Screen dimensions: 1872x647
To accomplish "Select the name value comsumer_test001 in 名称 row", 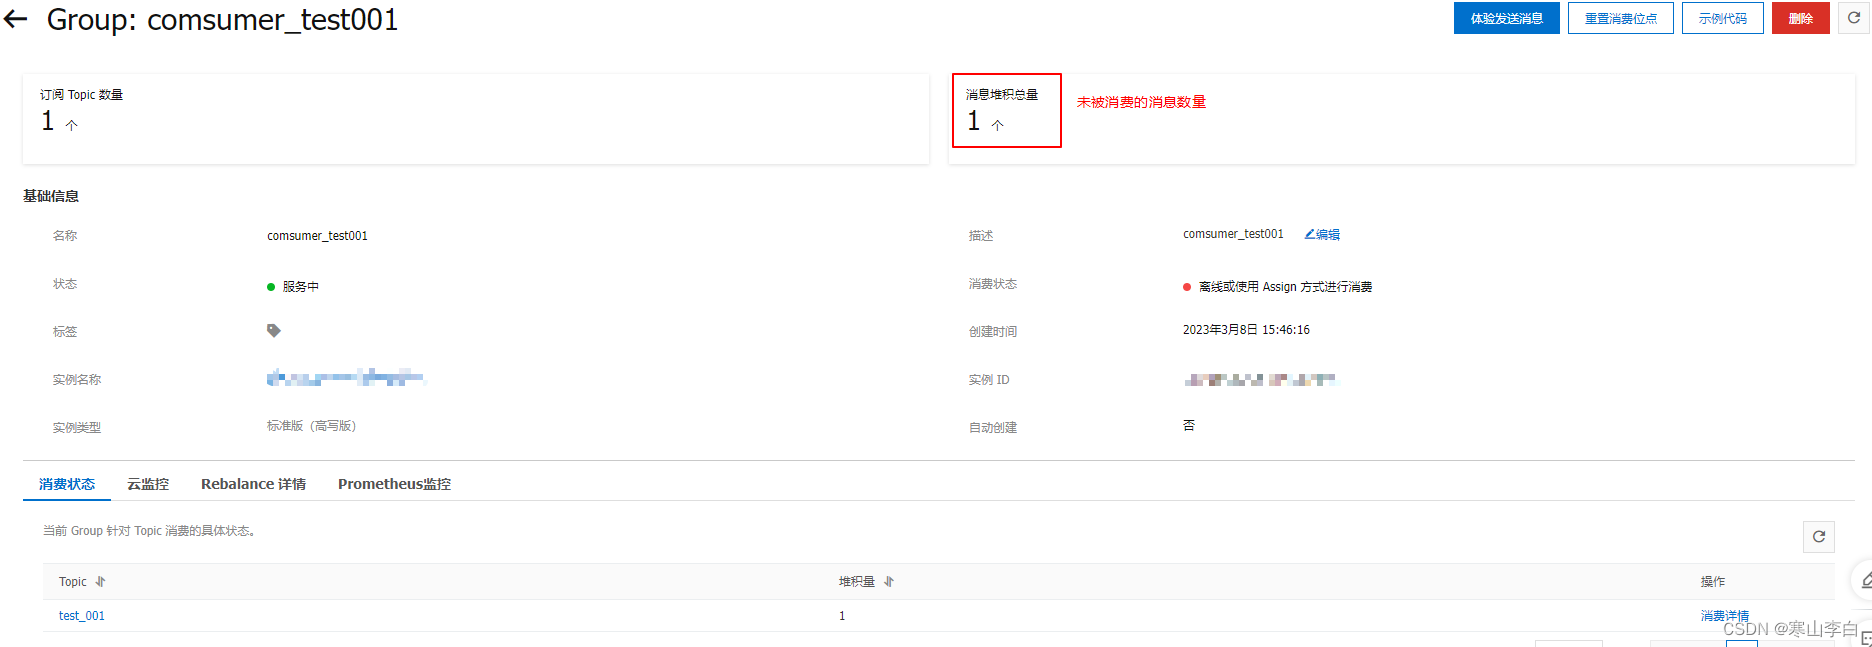I will click(x=317, y=236).
